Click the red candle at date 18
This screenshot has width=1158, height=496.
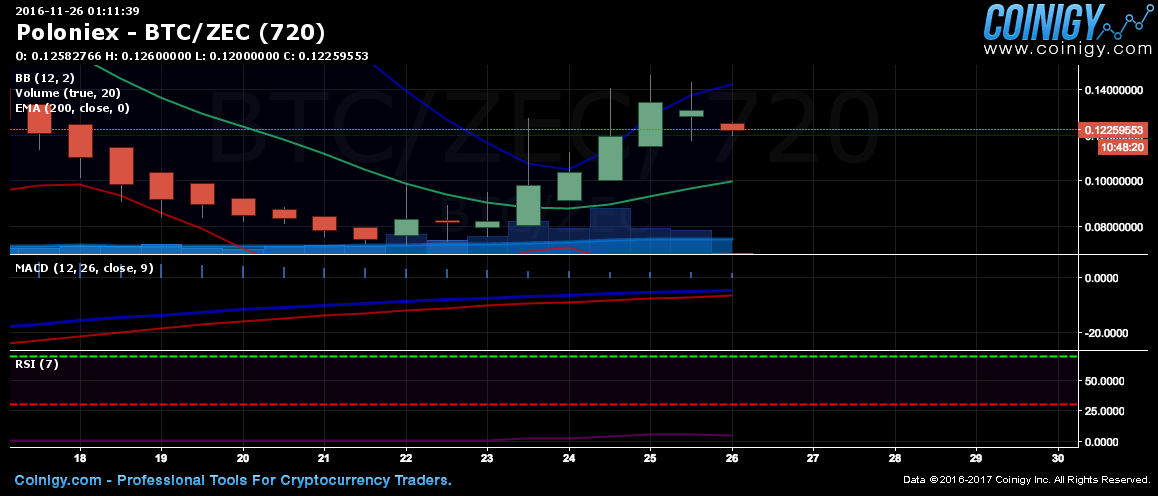click(80, 141)
